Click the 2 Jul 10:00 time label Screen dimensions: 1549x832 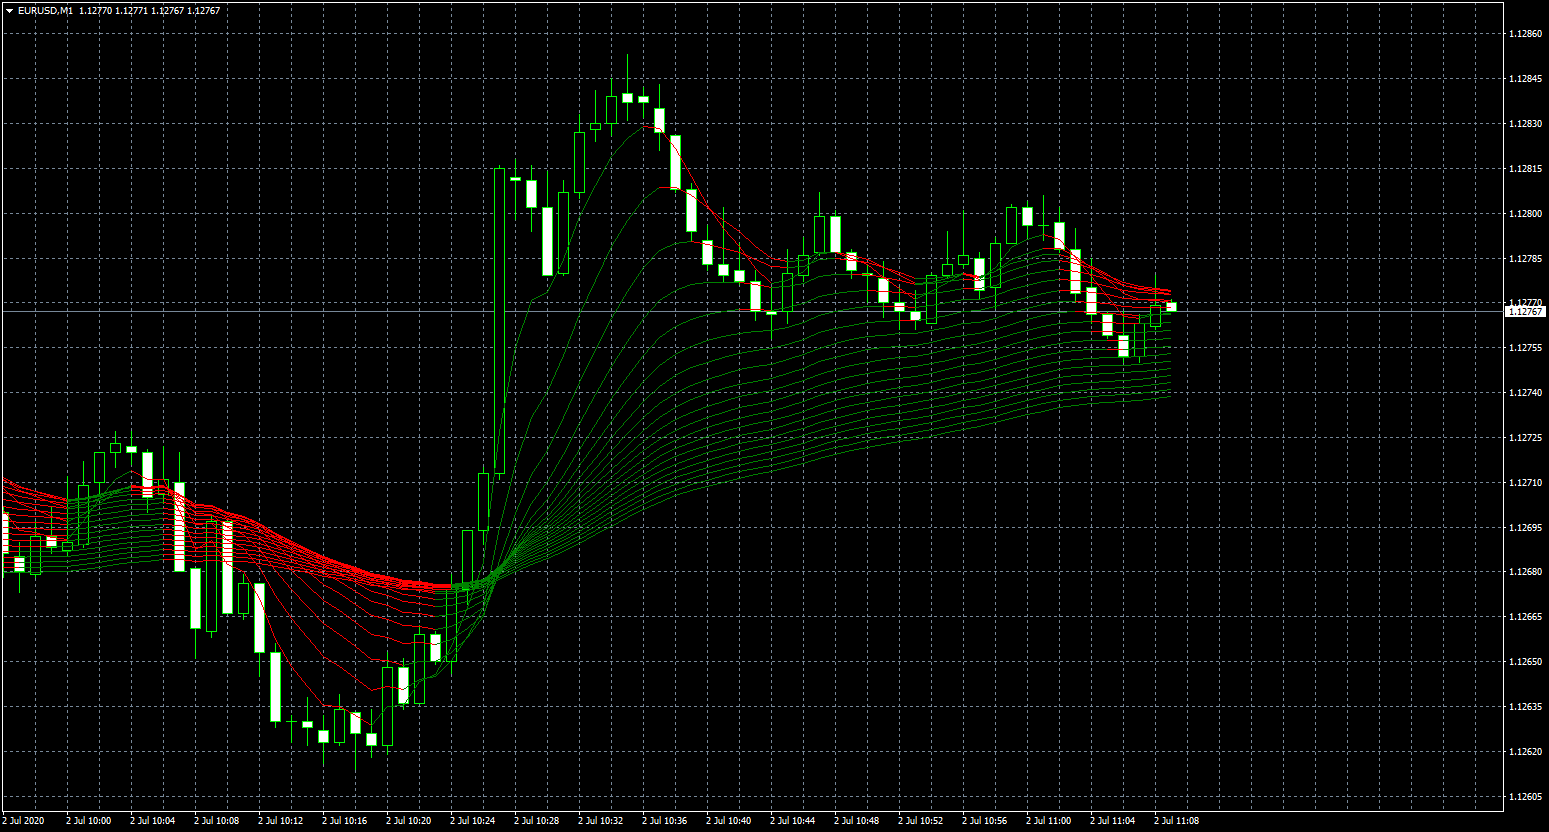coord(88,821)
